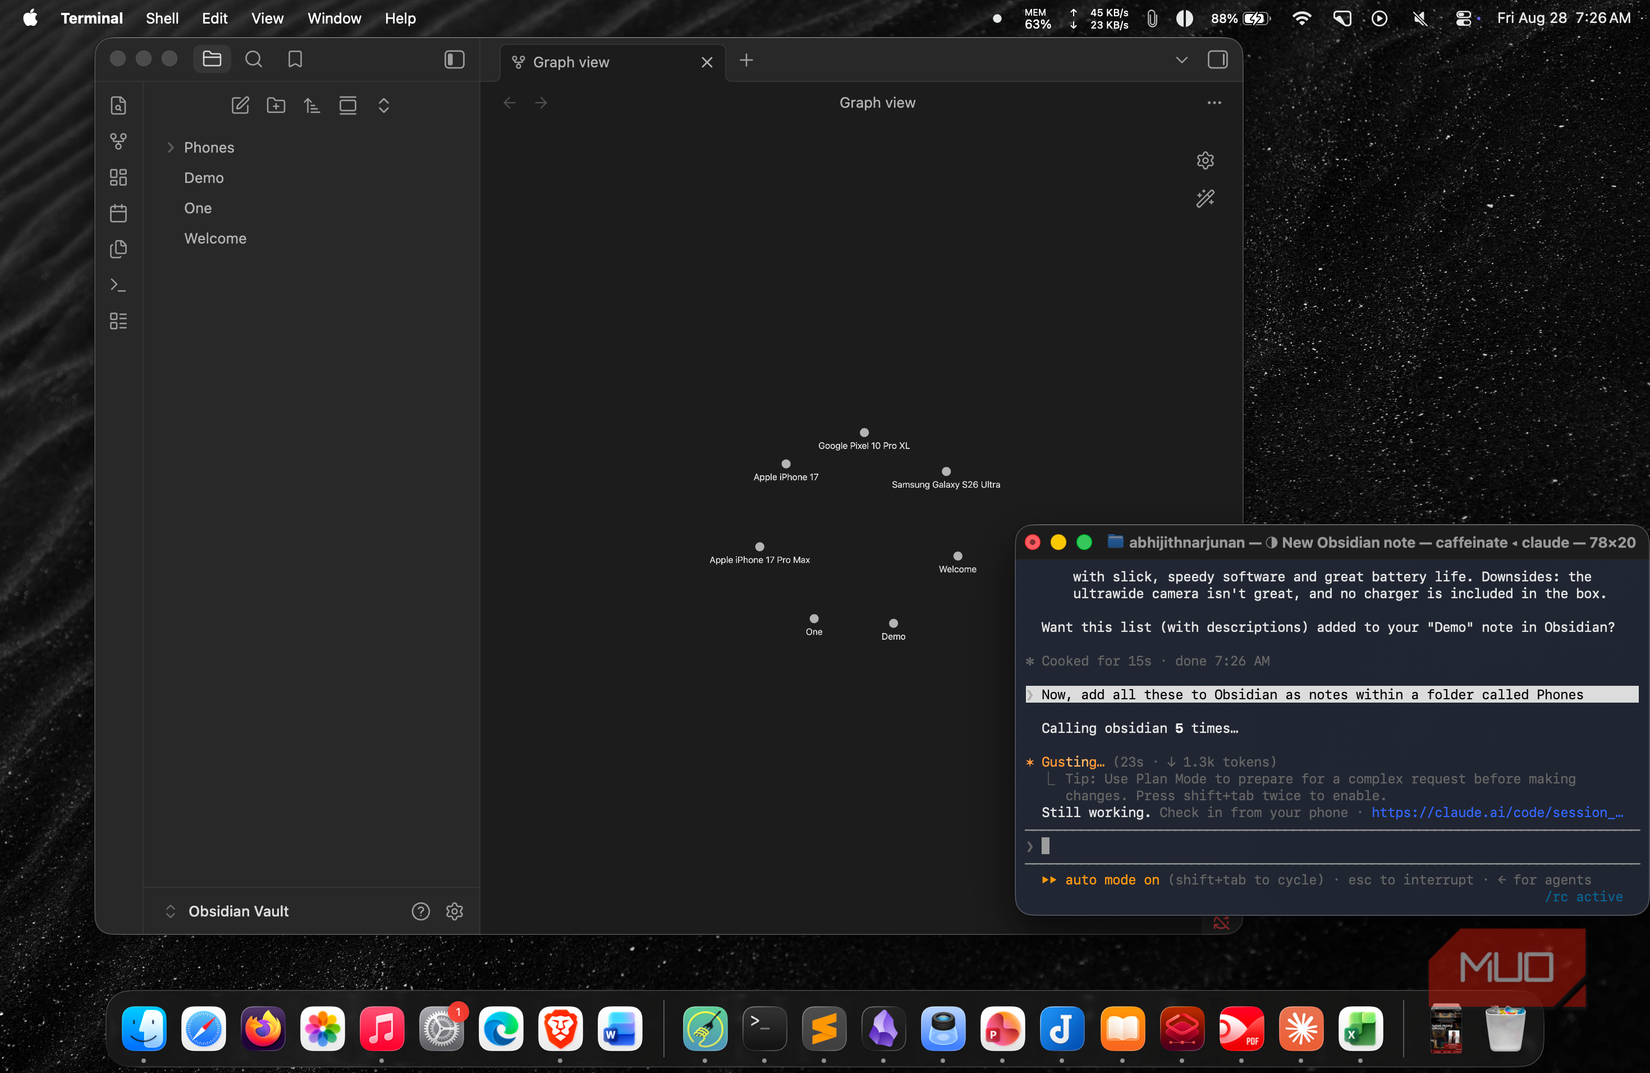Viewport: 1650px width, 1073px height.
Task: Open the Bookmarks tab in Obsidian sidebar
Action: point(295,59)
